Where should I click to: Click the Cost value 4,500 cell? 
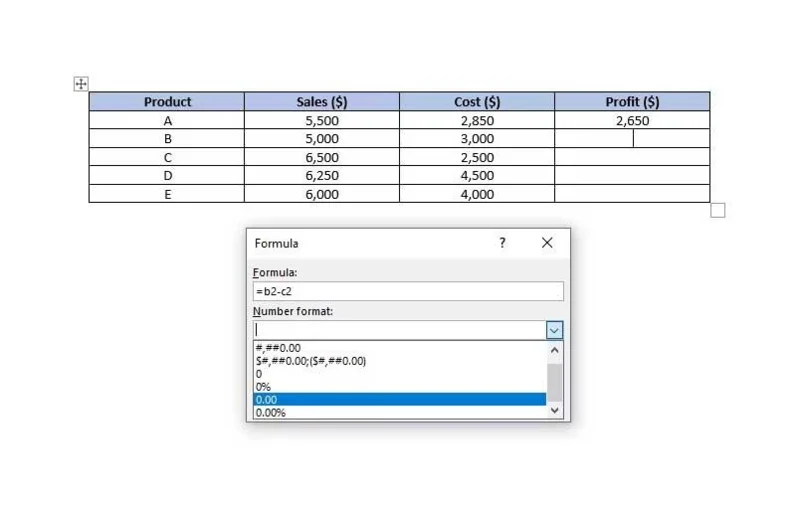pyautogui.click(x=477, y=175)
